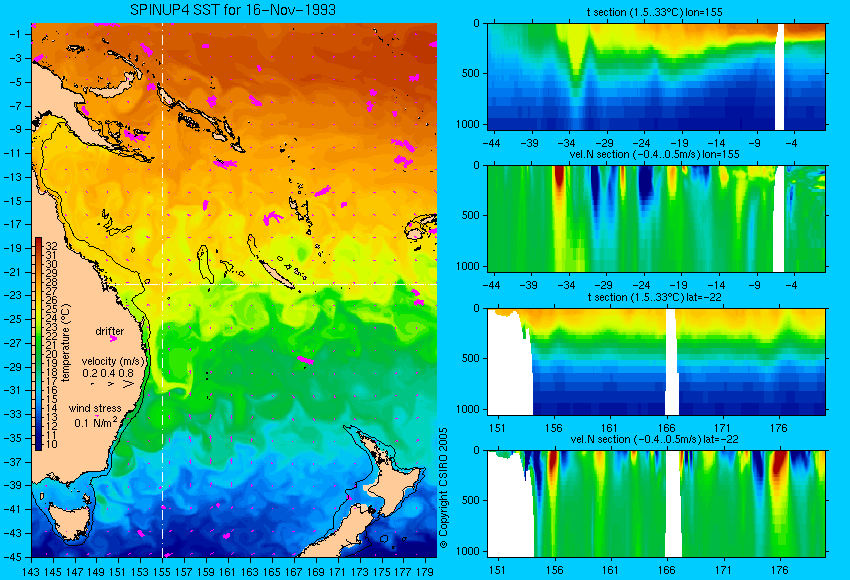Click '1000' depth tick of lon=155 velocity section
This screenshot has height=580, width=850.
click(x=468, y=266)
